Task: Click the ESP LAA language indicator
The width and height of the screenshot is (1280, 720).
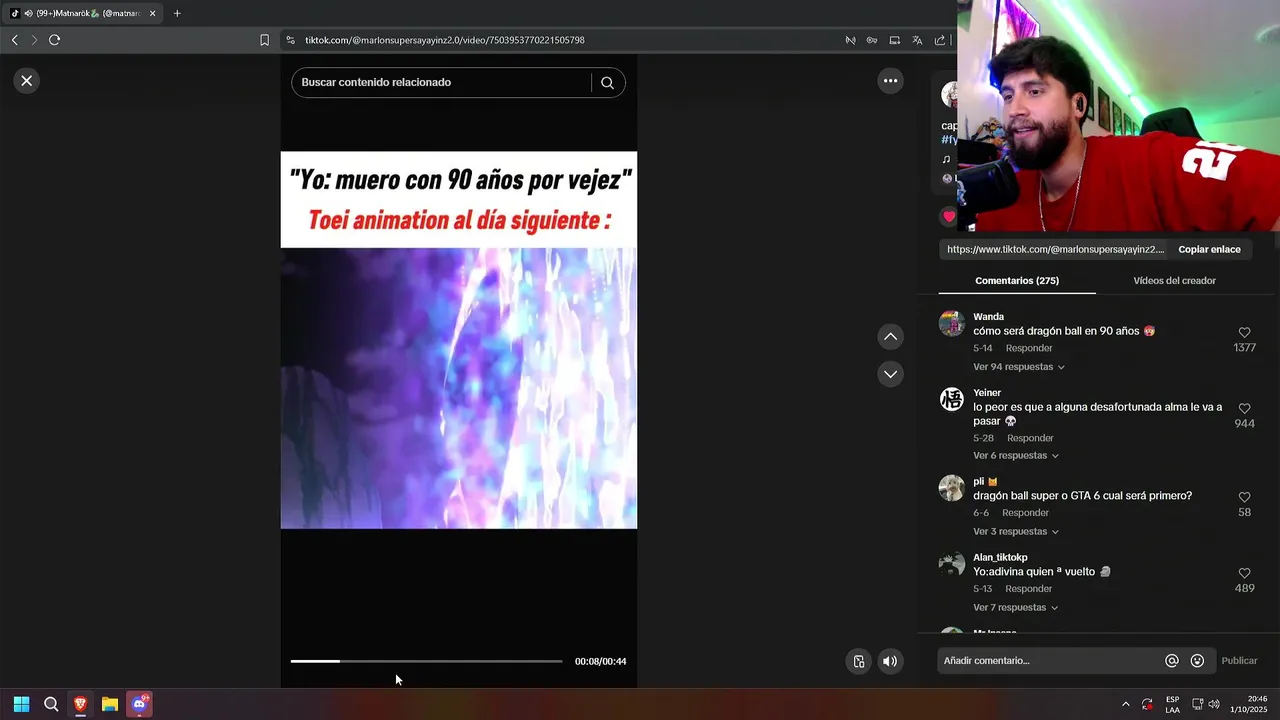Action: pos(1172,704)
